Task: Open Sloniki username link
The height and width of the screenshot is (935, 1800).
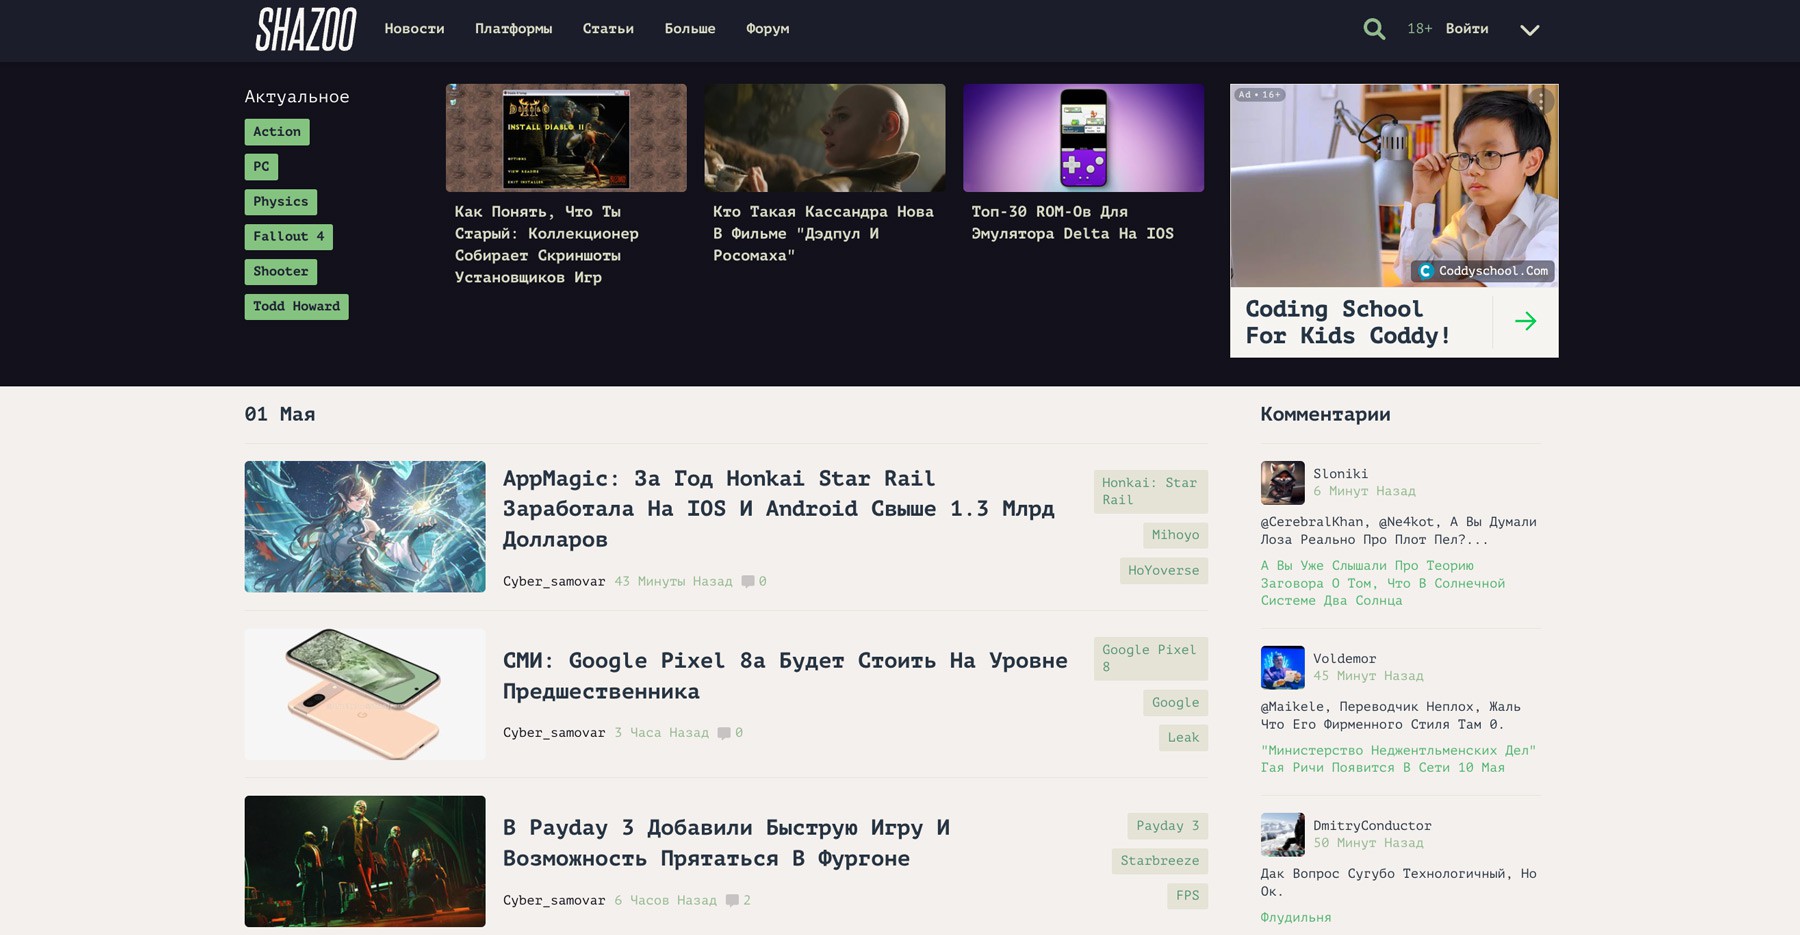Action: [1340, 474]
